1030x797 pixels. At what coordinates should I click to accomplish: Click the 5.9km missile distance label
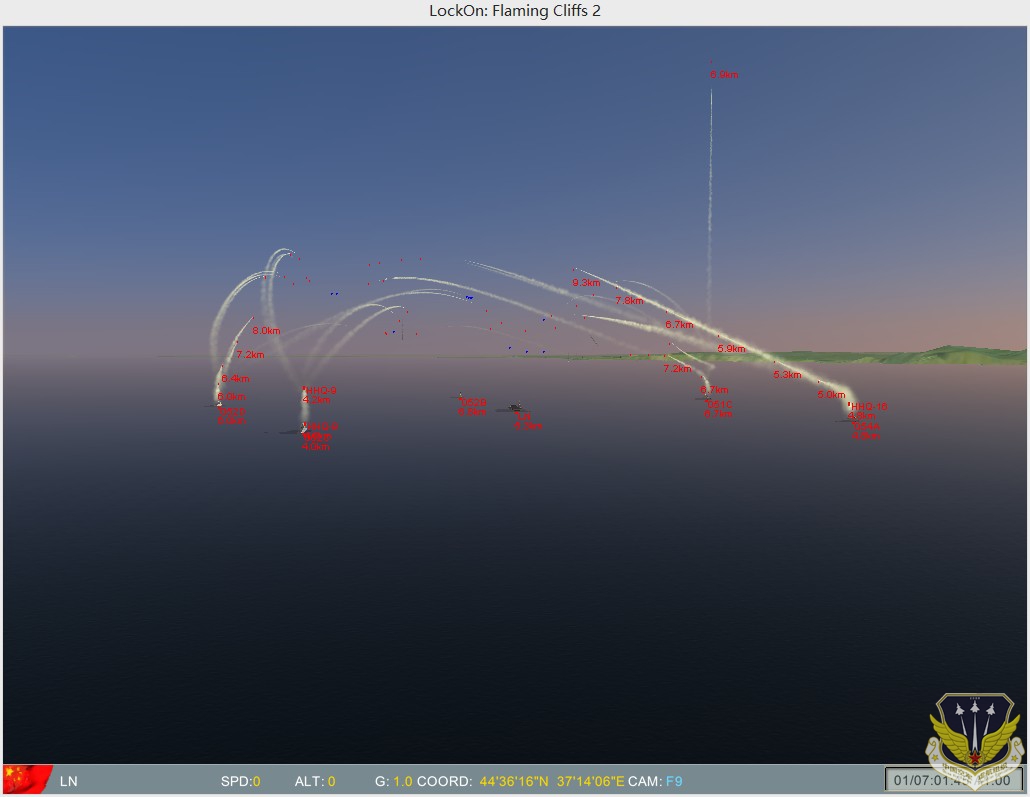pos(731,348)
